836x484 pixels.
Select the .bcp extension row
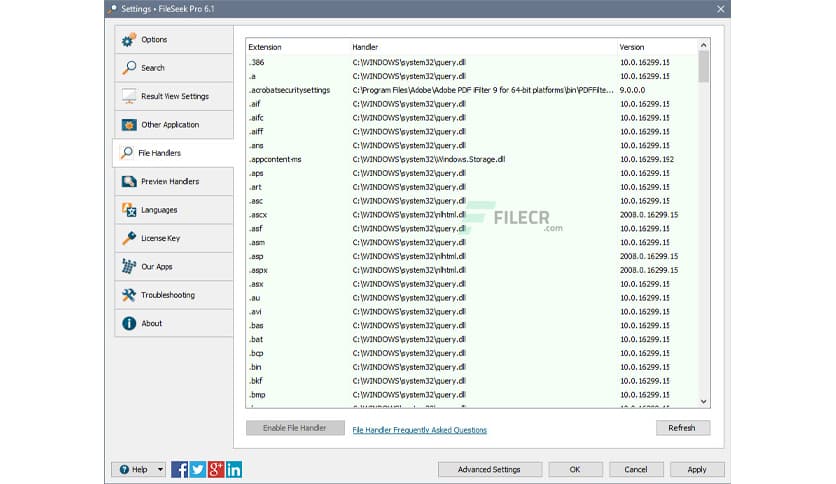coord(472,353)
